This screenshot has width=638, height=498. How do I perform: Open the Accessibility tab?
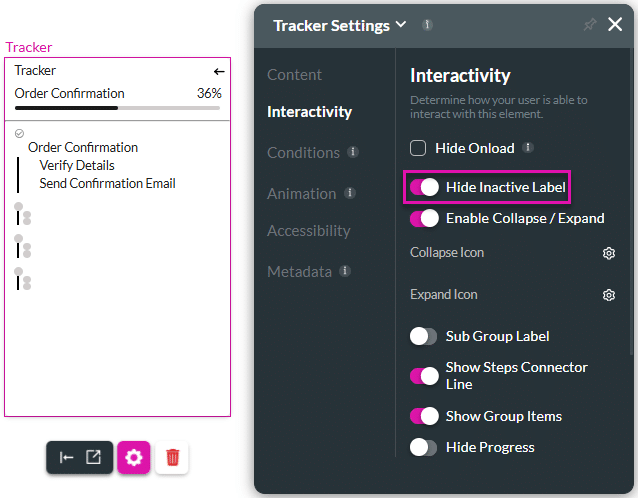point(309,231)
